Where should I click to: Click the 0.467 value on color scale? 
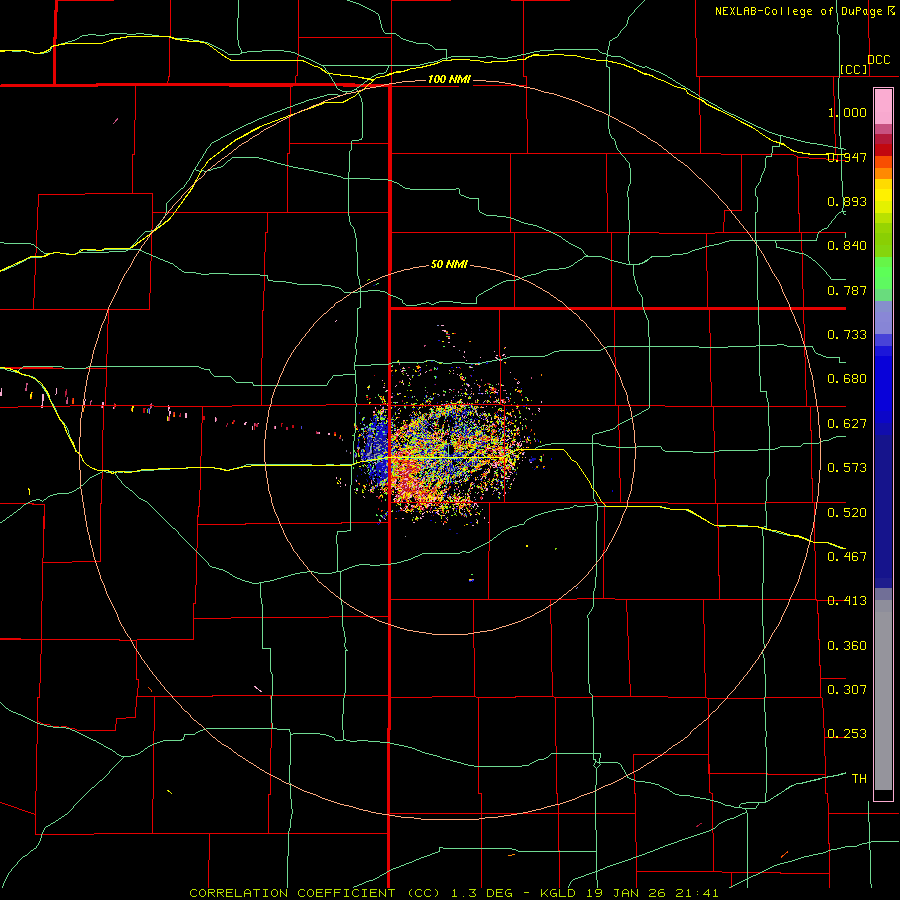(847, 556)
